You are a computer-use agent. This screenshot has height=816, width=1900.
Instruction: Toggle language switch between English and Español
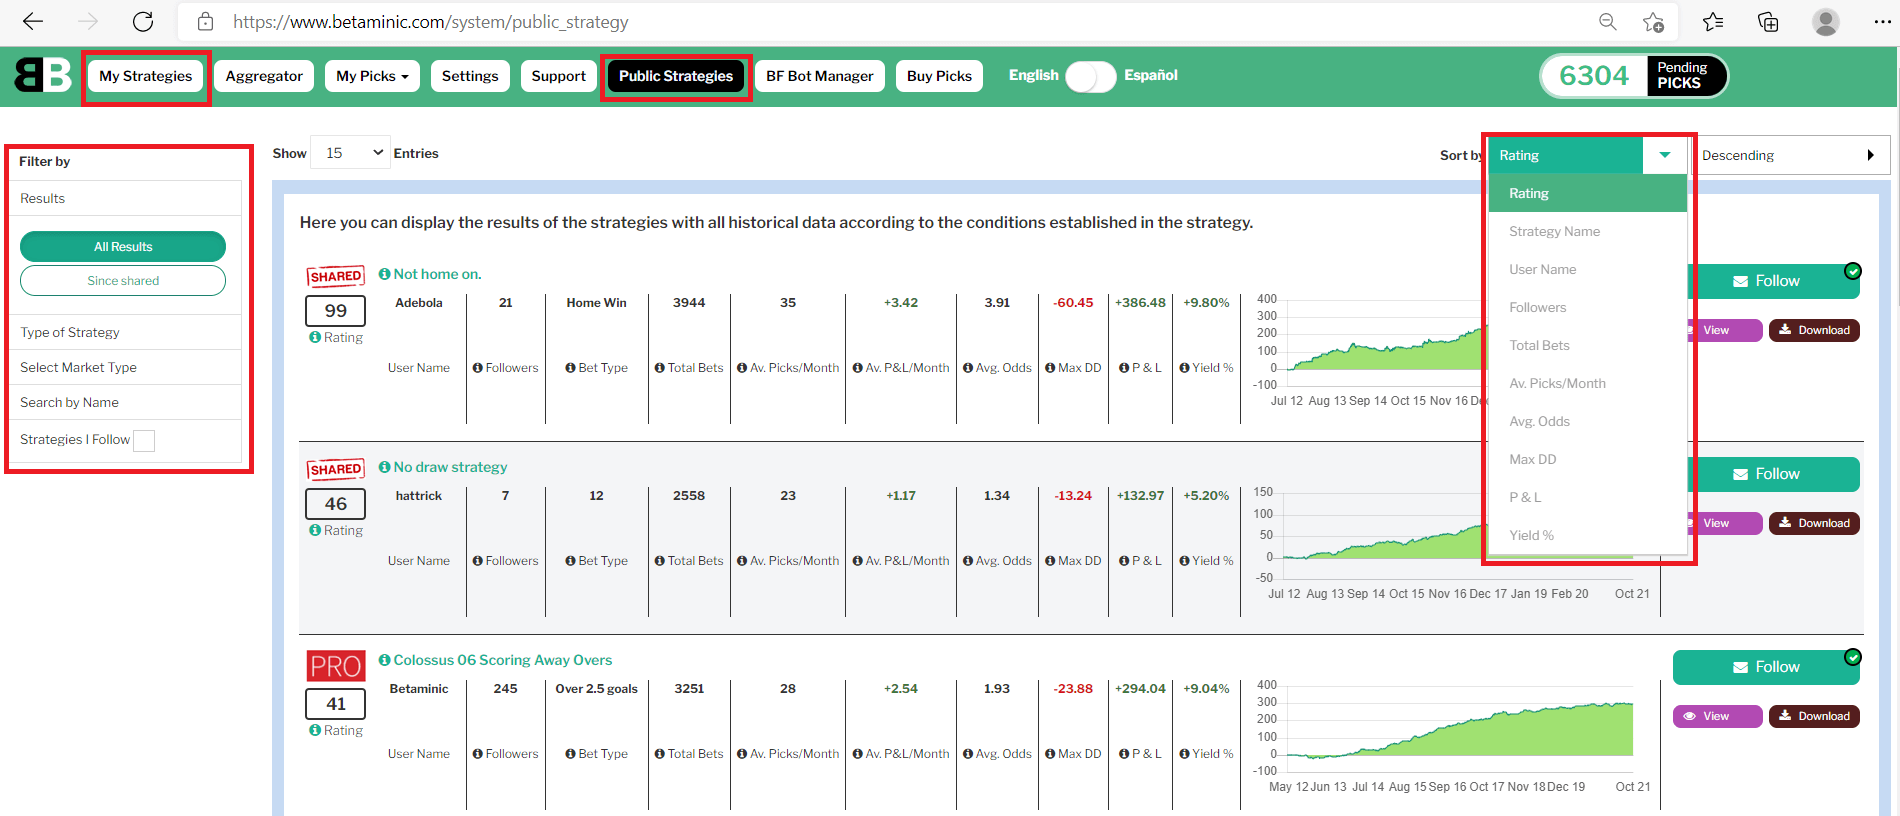click(x=1090, y=76)
